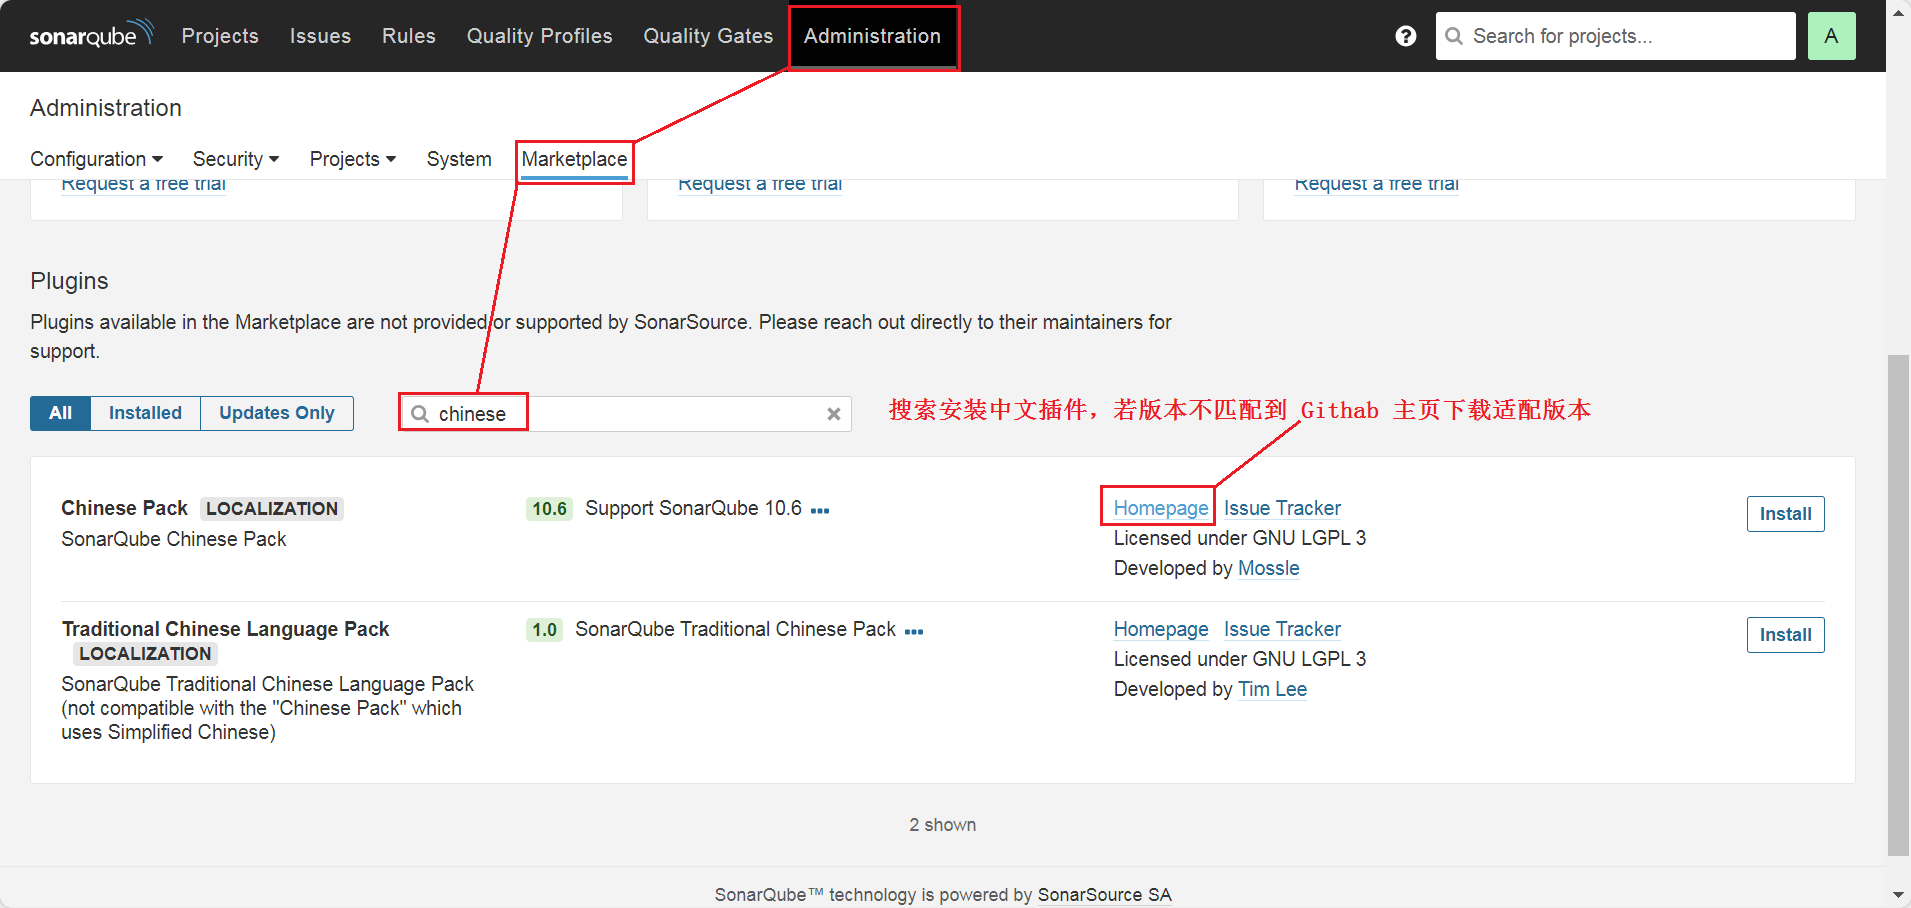The width and height of the screenshot is (1911, 908).
Task: Select the All plugins filter
Action: point(60,413)
